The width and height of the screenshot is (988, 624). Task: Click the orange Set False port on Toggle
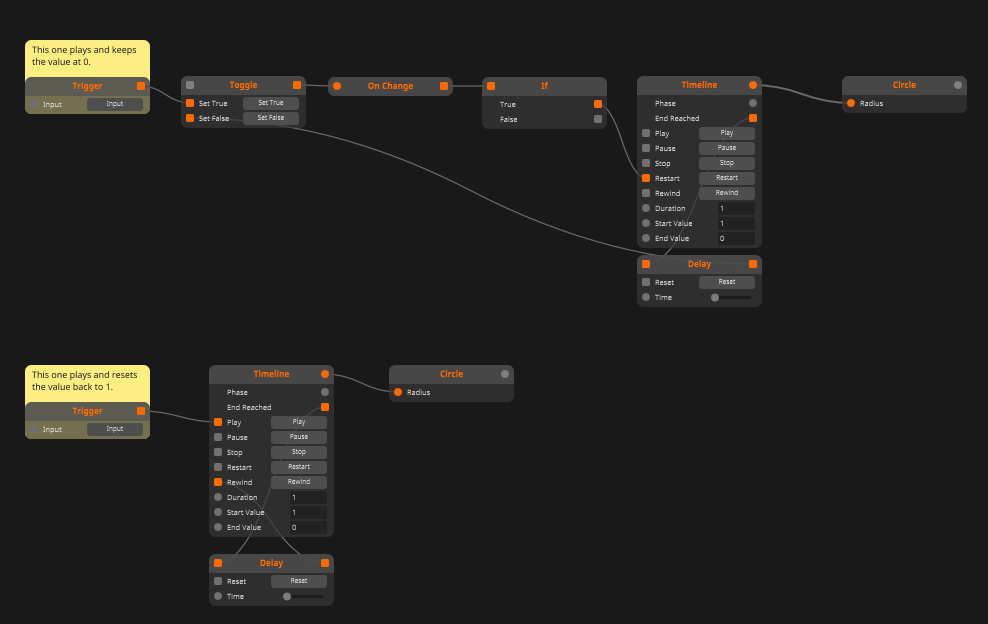(x=190, y=118)
